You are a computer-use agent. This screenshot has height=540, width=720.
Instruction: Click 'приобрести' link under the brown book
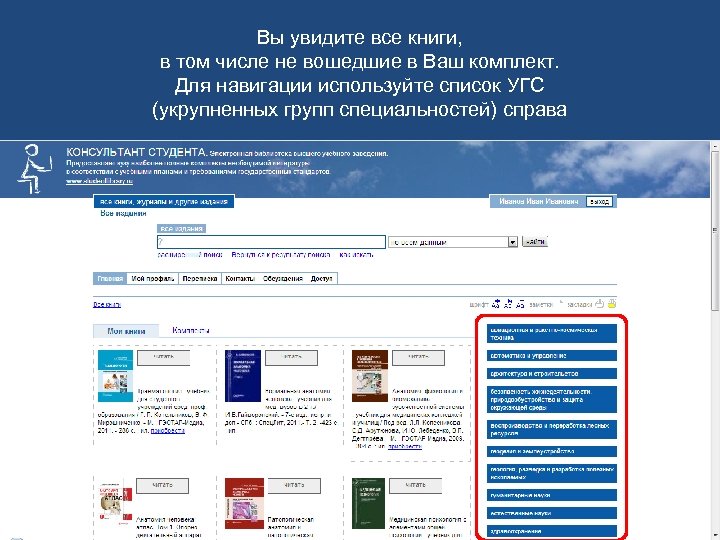[x=405, y=446]
